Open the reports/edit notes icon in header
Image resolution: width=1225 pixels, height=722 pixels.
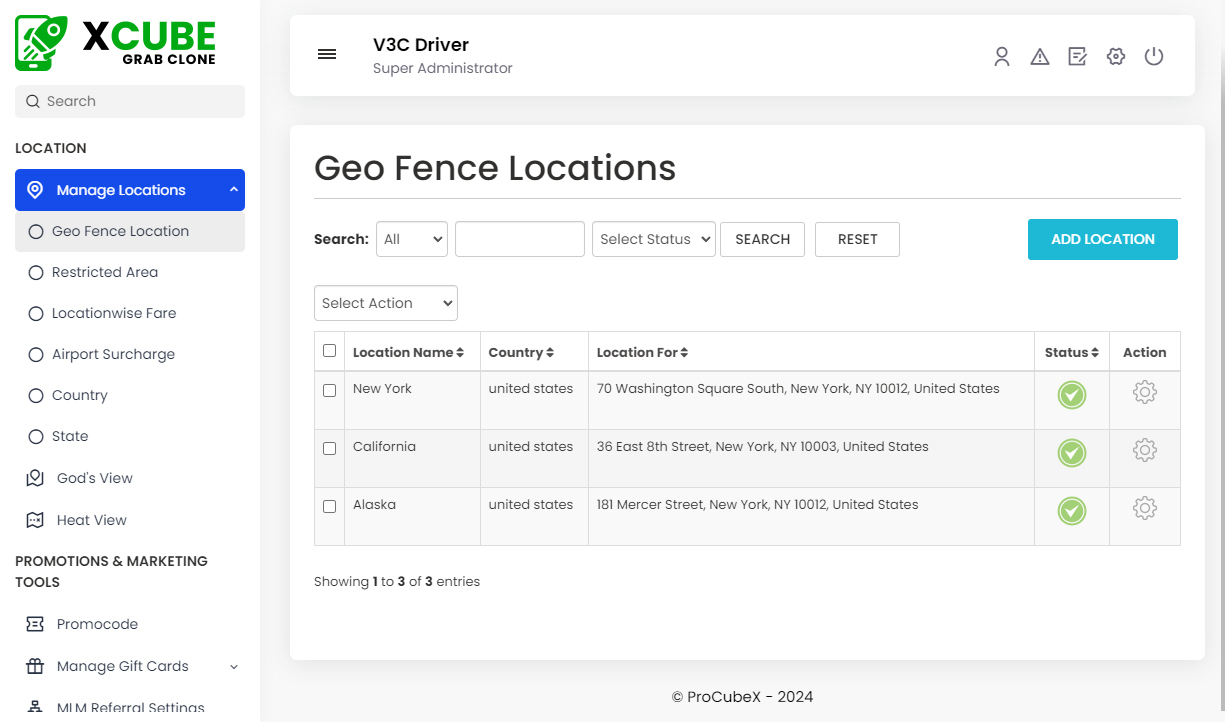tap(1077, 56)
